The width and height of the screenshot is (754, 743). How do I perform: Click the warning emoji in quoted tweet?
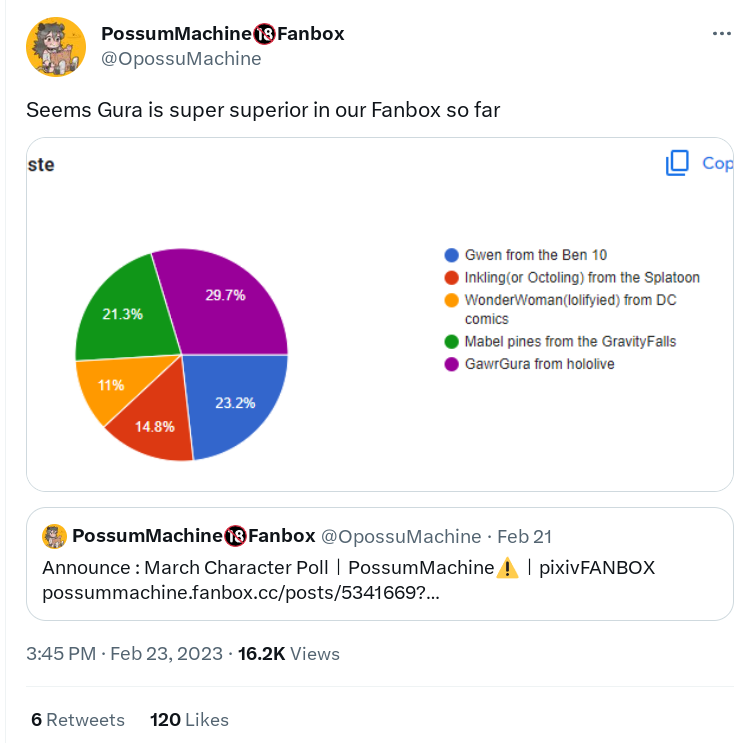click(507, 568)
